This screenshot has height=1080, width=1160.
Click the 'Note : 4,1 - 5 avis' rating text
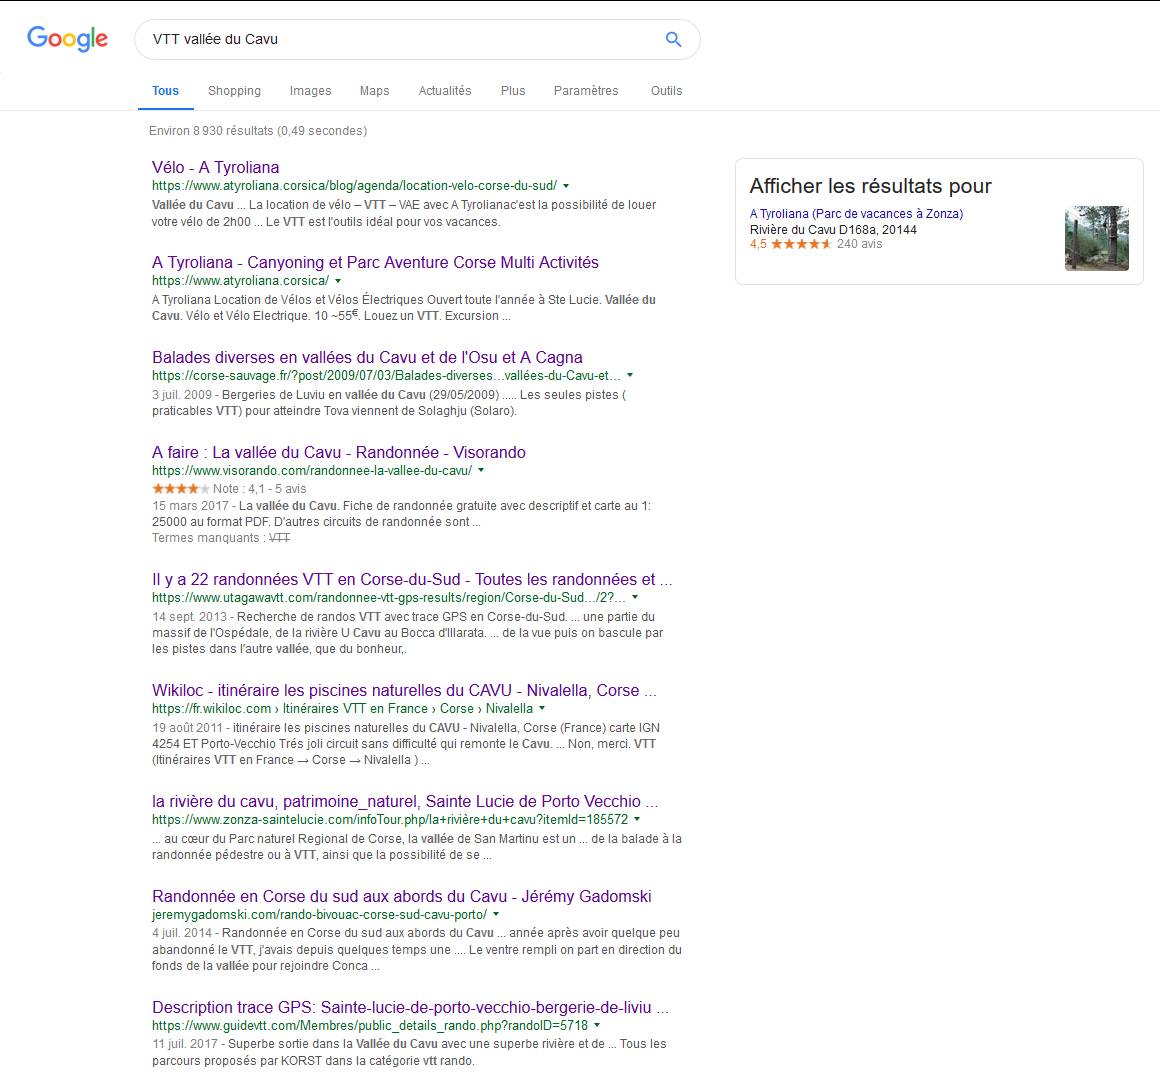pos(260,489)
